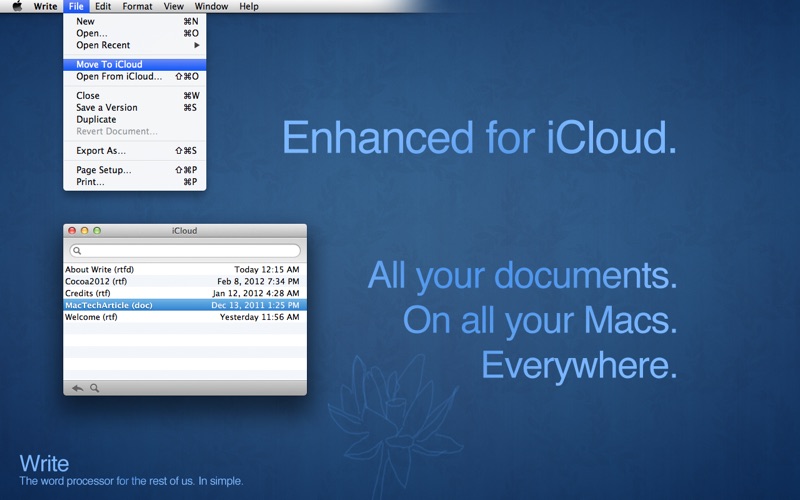Minimize the iCloud window with the yellow button
Viewport: 800px width, 500px height.
(x=84, y=231)
